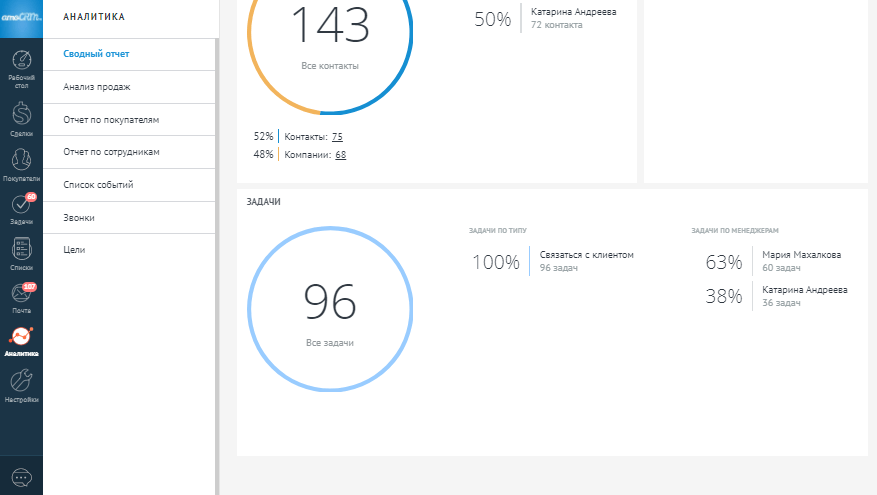Select Сводный отчет menu item
The image size is (877, 495).
tap(96, 54)
